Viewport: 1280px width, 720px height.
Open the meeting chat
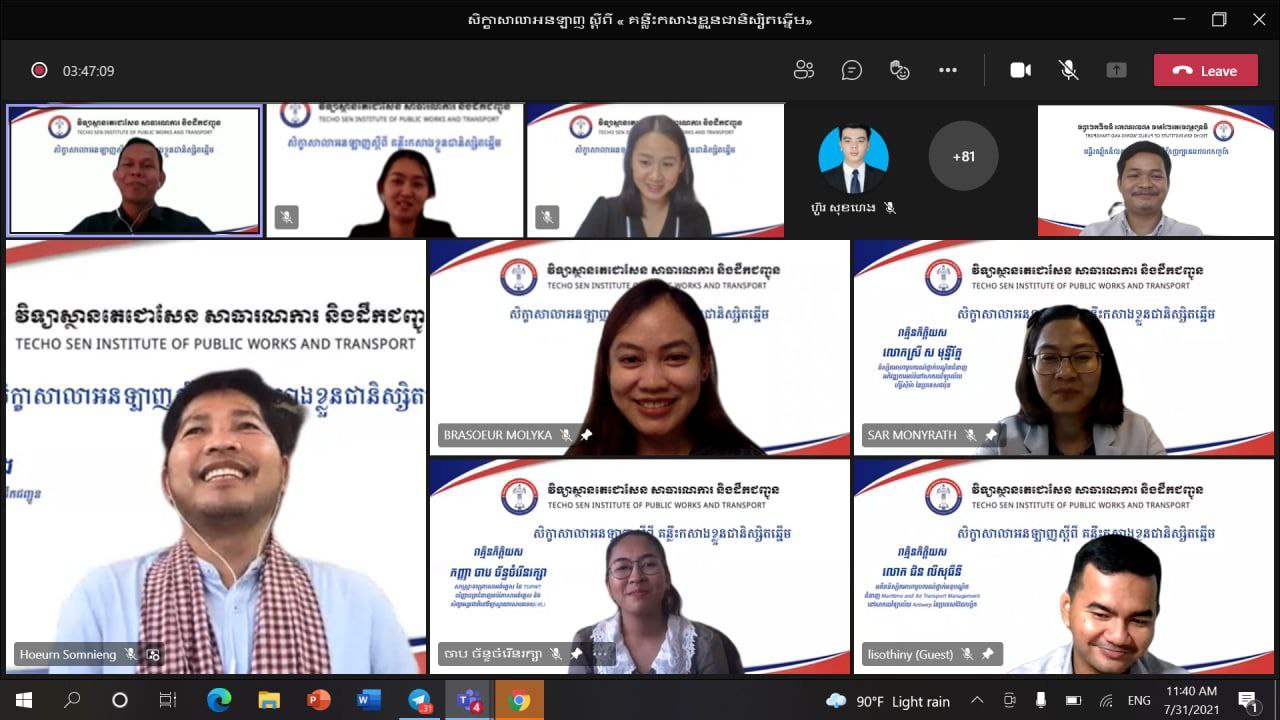pos(852,70)
